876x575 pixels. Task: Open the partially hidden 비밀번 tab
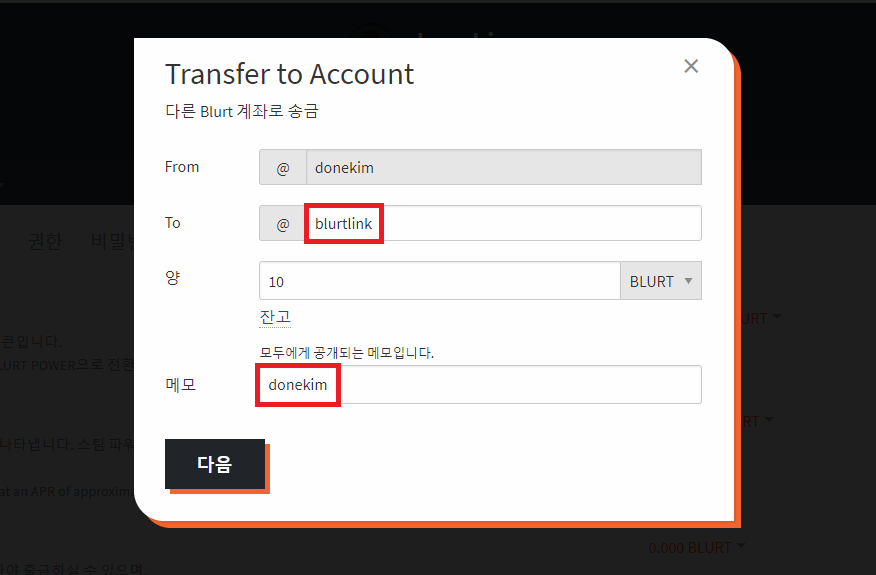[113, 241]
